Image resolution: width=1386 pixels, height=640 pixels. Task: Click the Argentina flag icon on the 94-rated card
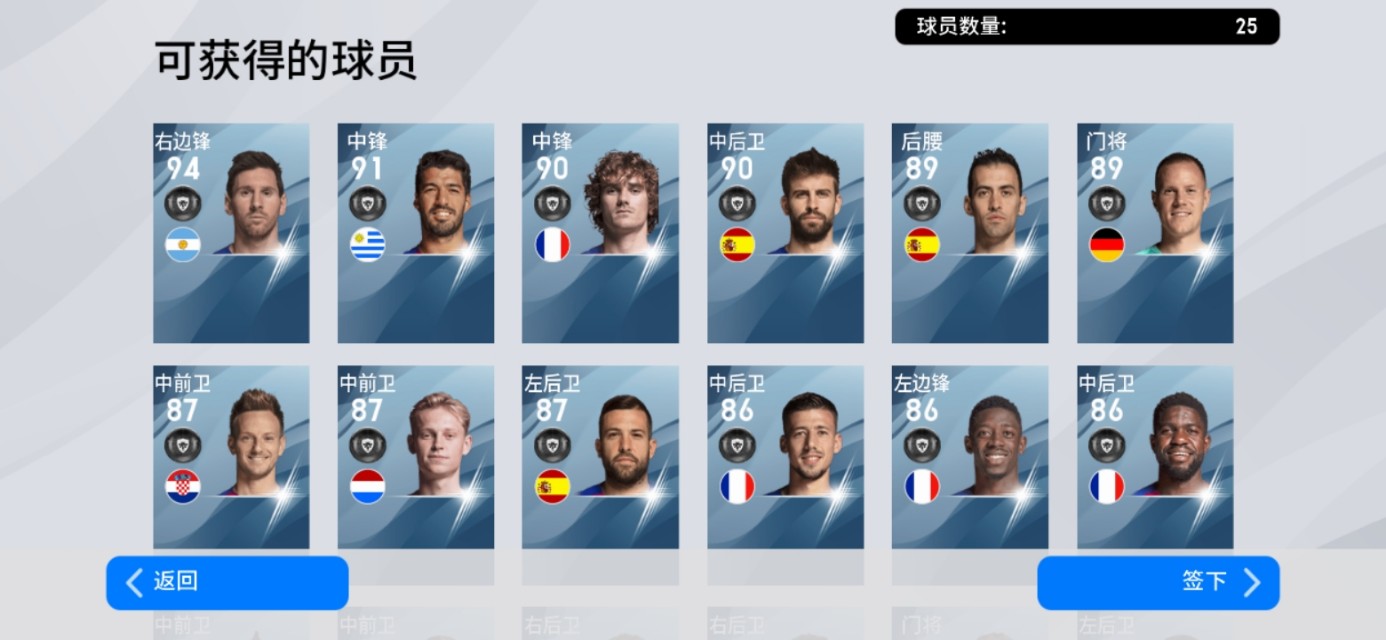[183, 245]
